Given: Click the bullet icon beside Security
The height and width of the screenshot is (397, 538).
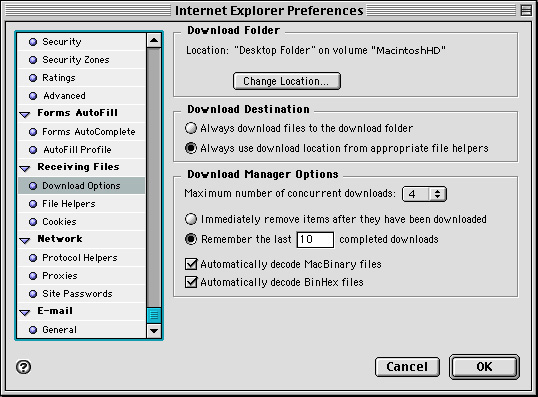Looking at the screenshot, I should click(33, 42).
